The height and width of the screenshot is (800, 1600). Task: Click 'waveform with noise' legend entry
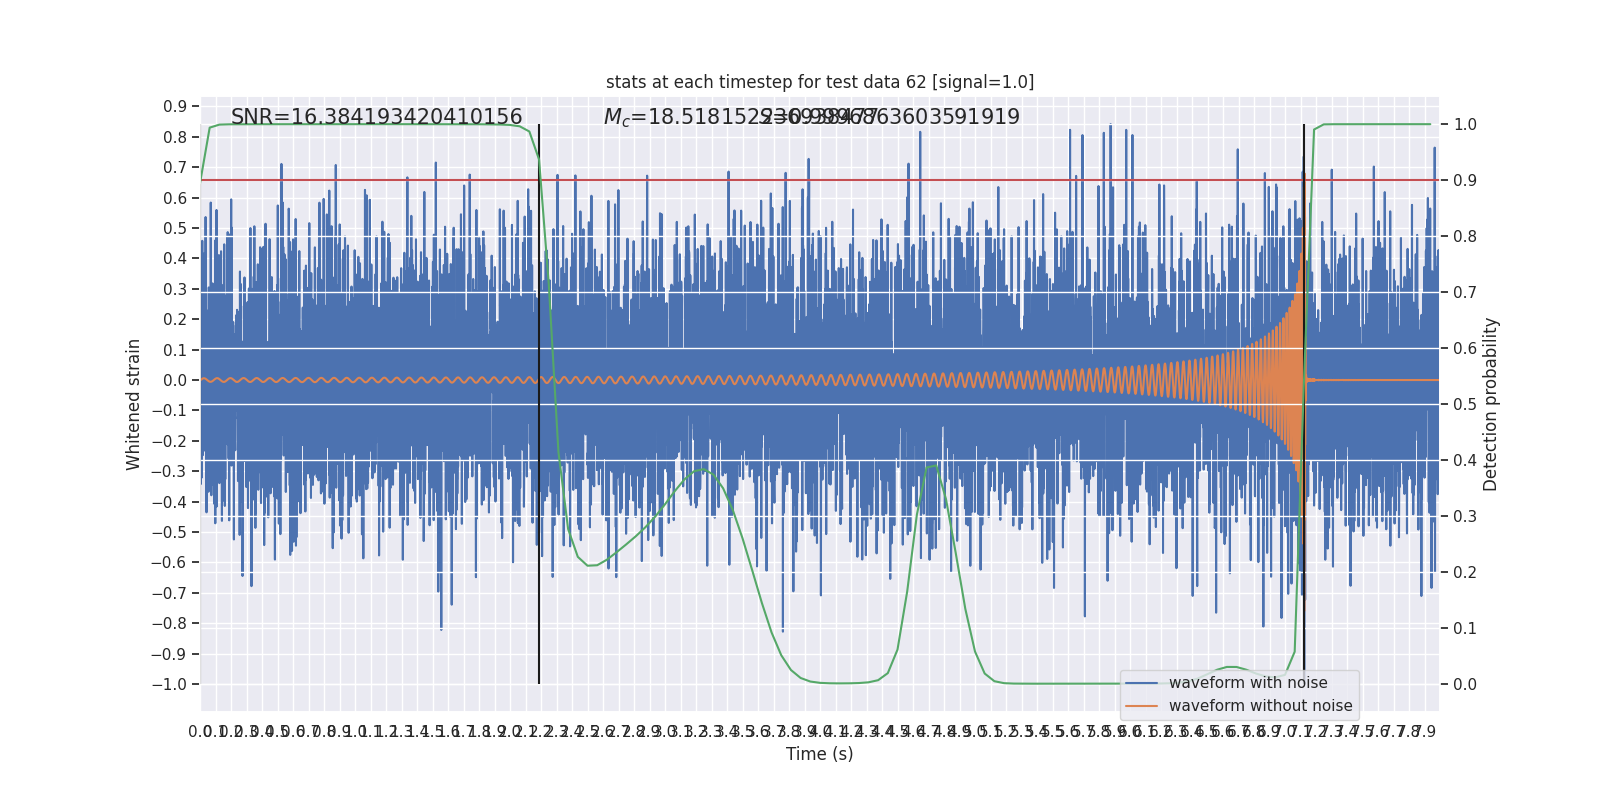[1248, 683]
